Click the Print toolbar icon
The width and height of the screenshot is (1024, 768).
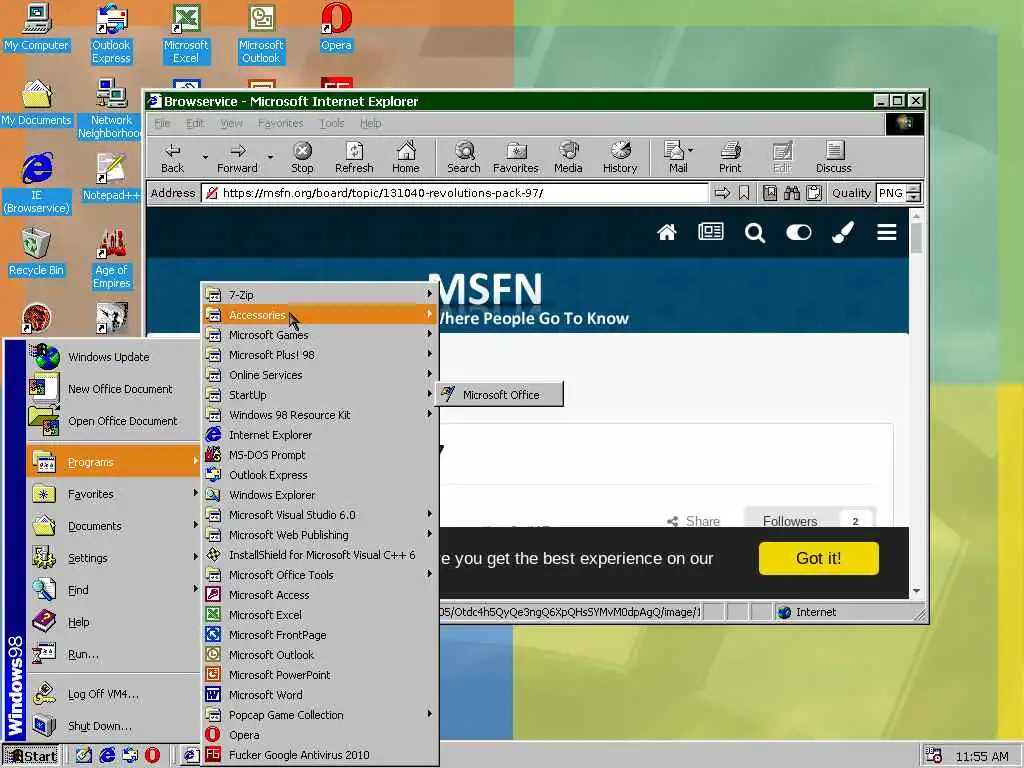(x=730, y=157)
